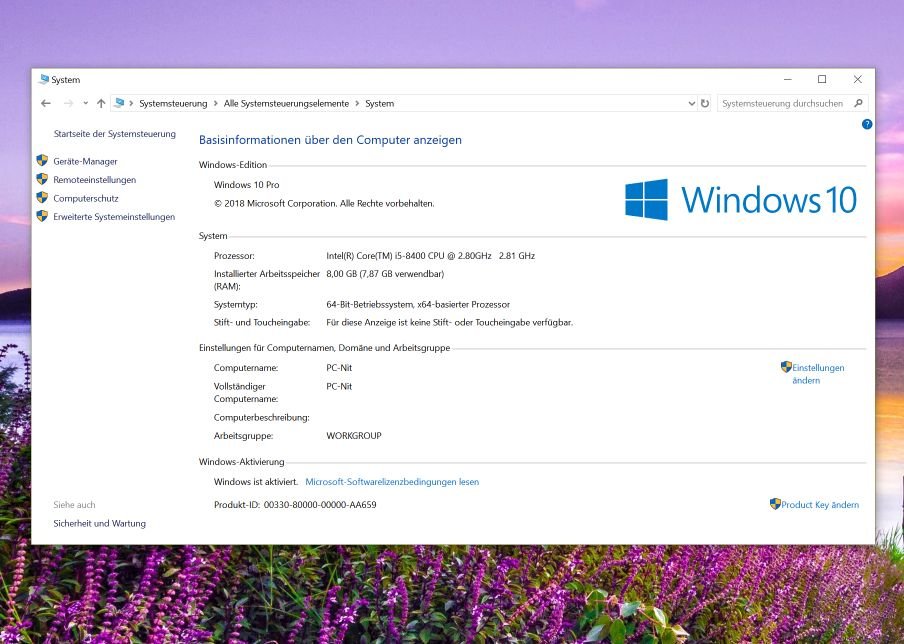Click the forward navigation arrow
The width and height of the screenshot is (904, 644).
(68, 103)
